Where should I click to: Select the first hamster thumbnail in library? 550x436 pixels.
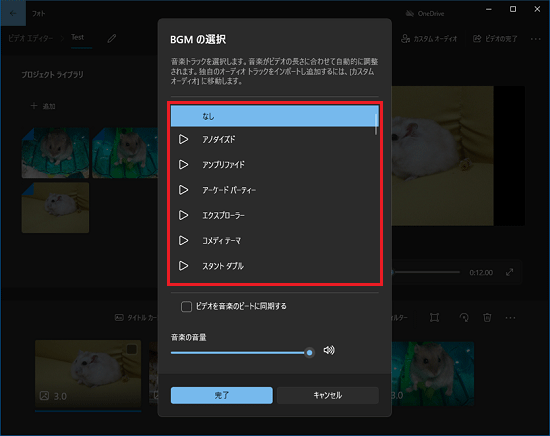pos(55,153)
